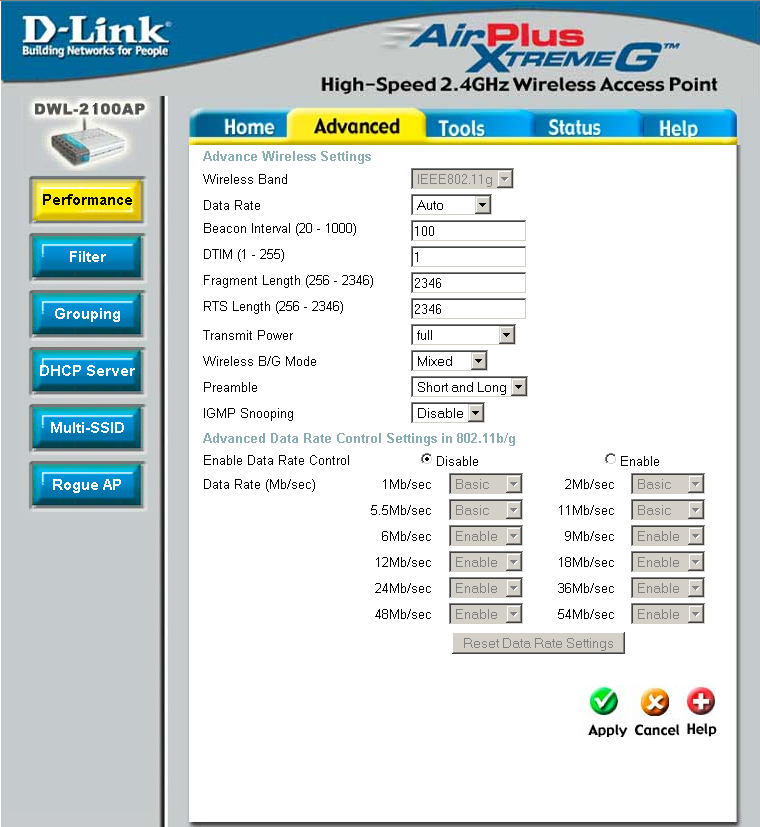
Task: Click the Cancel text label
Action: tap(656, 729)
